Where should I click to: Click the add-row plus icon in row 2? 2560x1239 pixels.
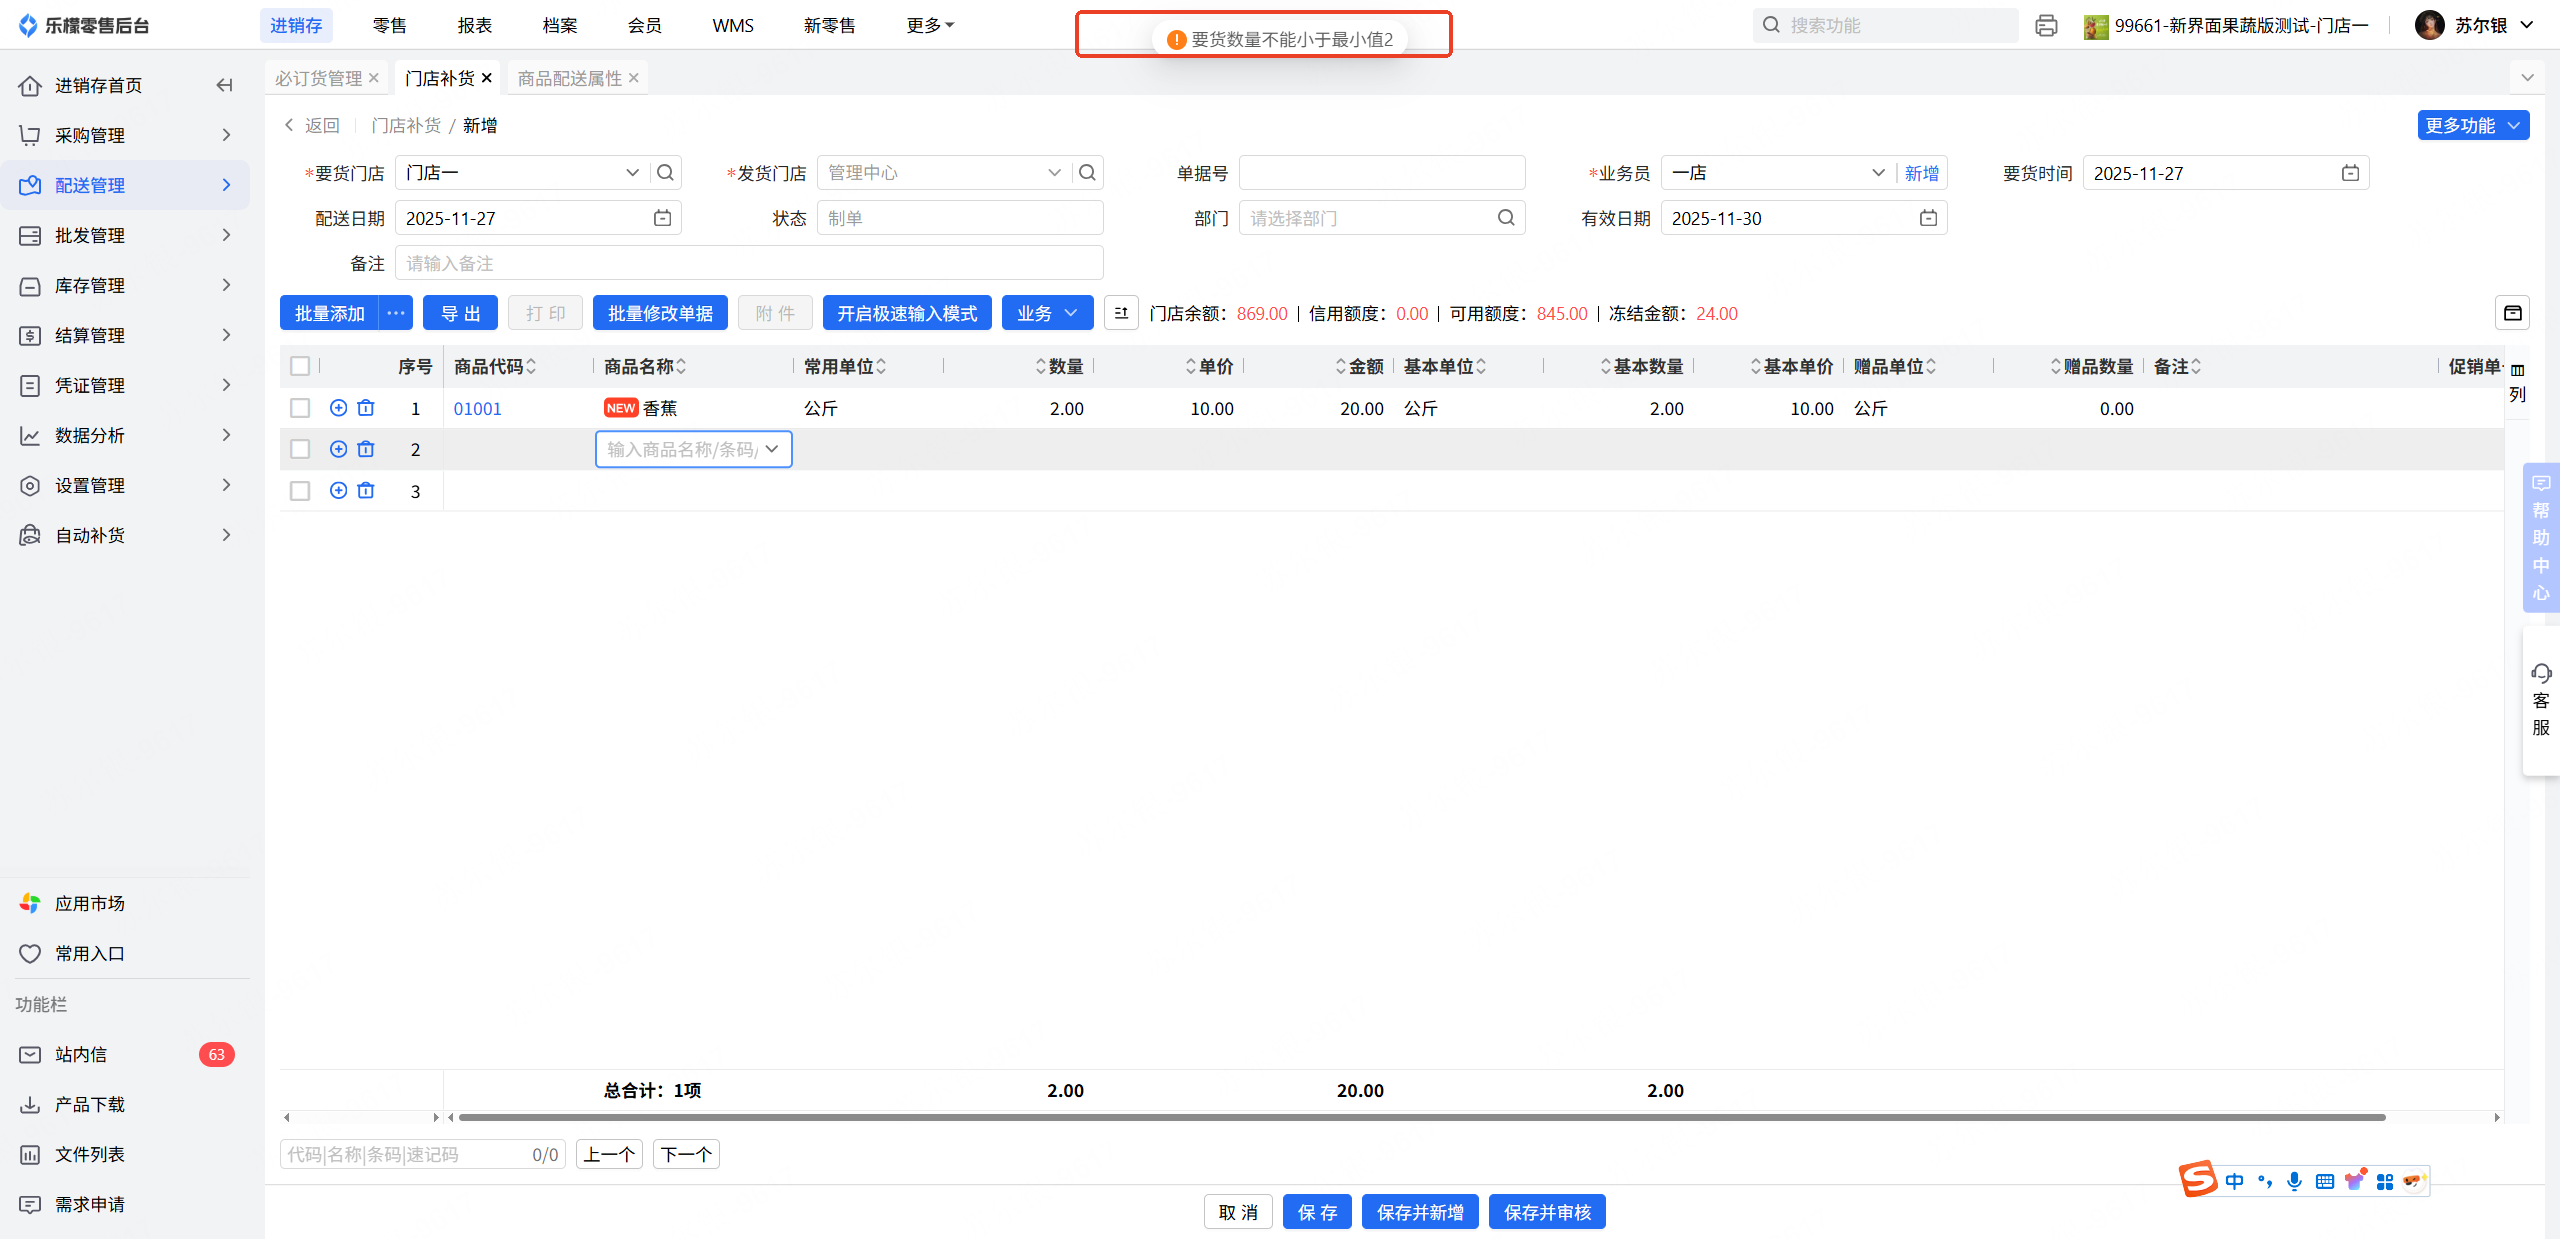(x=338, y=449)
